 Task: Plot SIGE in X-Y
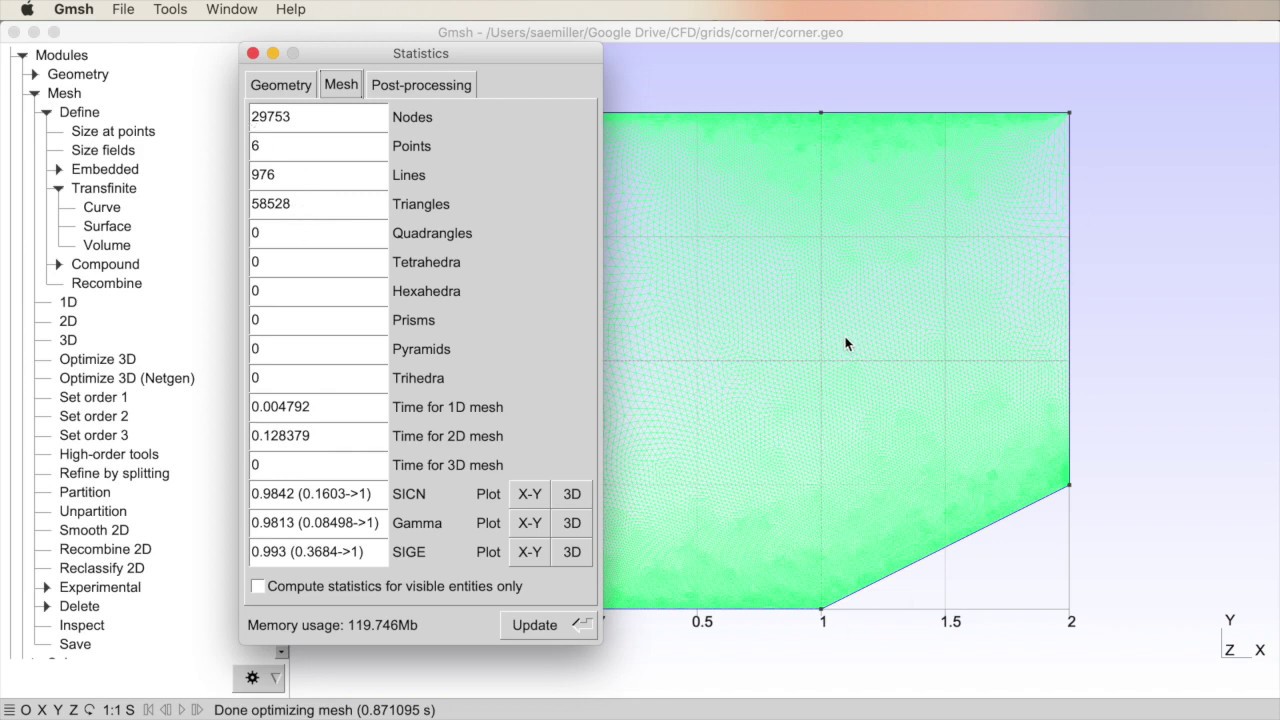(530, 552)
